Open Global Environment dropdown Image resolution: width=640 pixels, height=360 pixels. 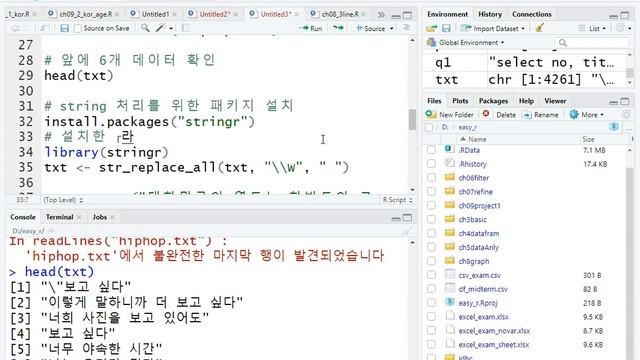[465, 42]
